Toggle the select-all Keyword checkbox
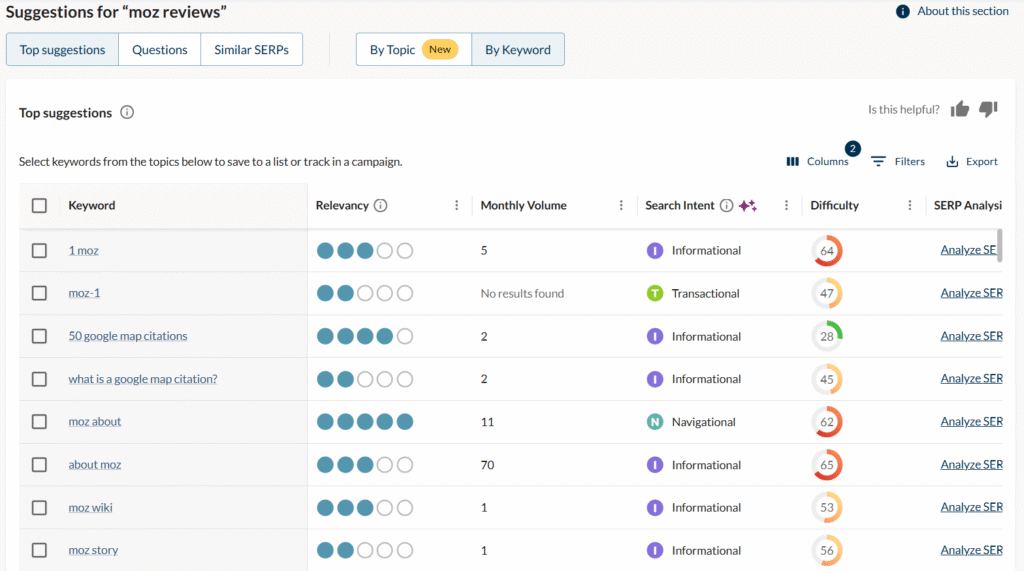The width and height of the screenshot is (1024, 571). click(x=39, y=205)
